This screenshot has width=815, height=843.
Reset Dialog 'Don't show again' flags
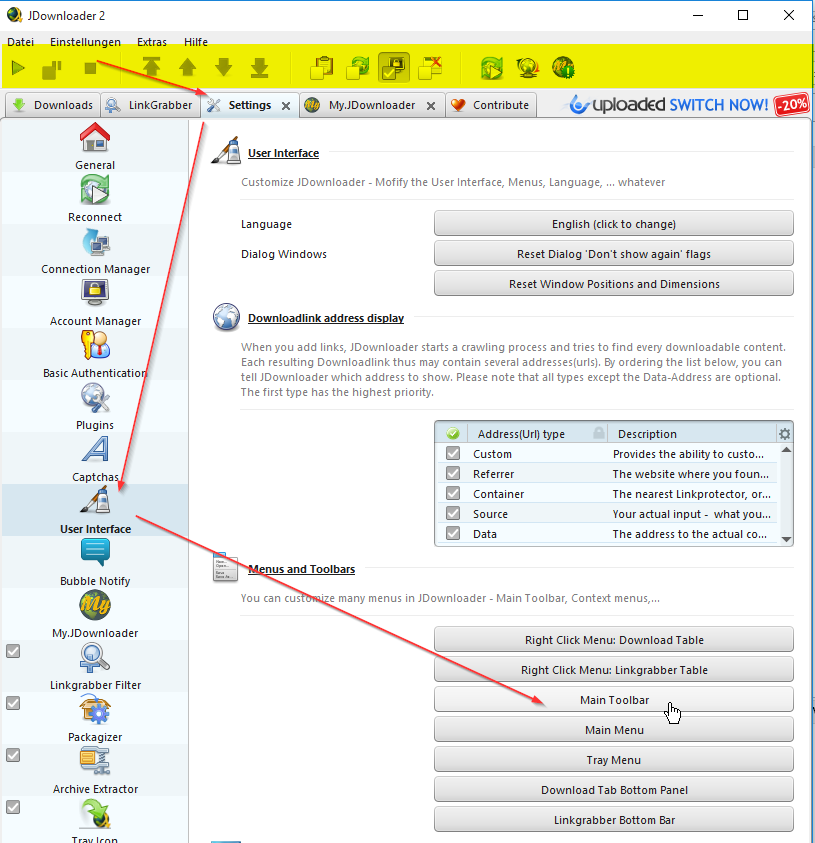tap(614, 254)
